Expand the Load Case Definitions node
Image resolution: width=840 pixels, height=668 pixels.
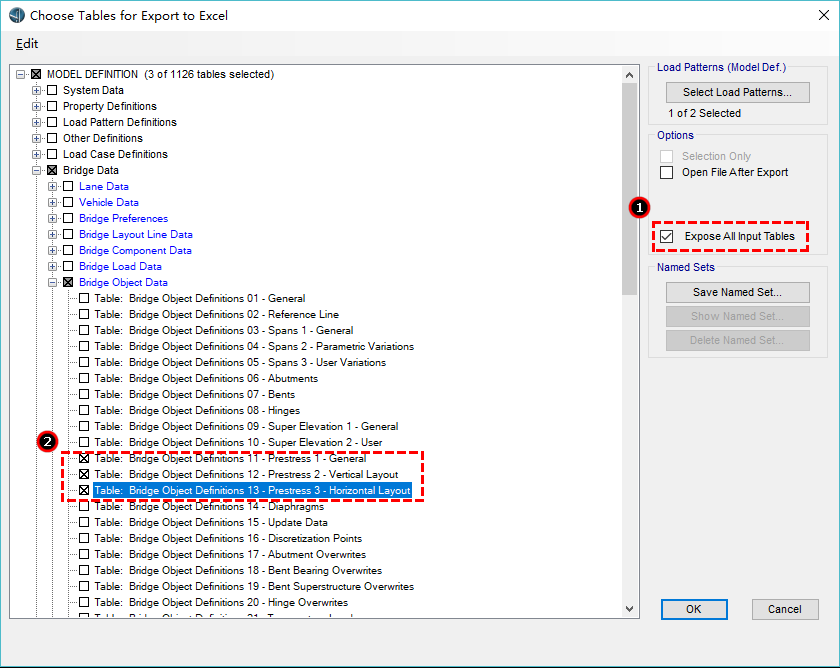37,154
